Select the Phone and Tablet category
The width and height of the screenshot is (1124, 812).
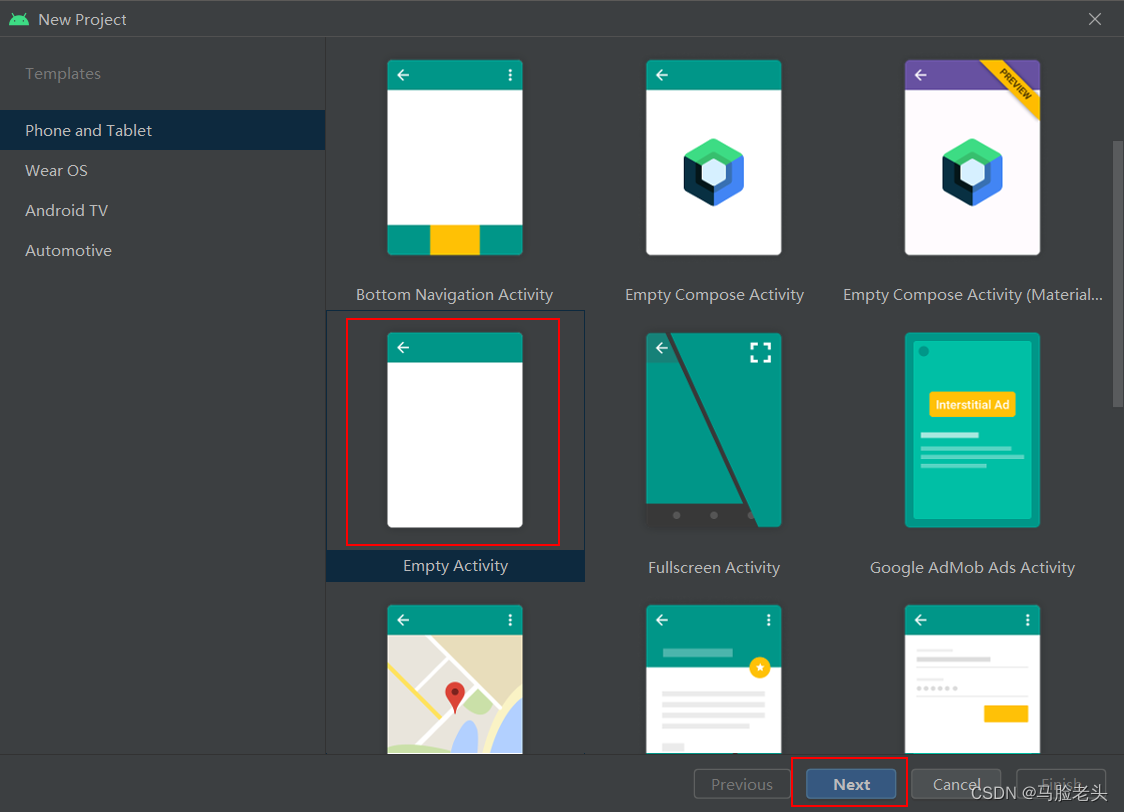point(162,130)
